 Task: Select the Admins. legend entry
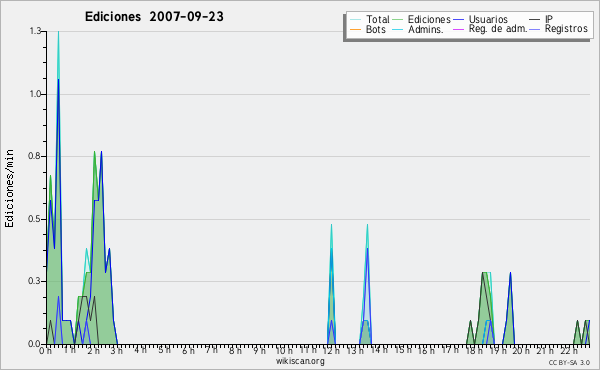click(x=418, y=29)
